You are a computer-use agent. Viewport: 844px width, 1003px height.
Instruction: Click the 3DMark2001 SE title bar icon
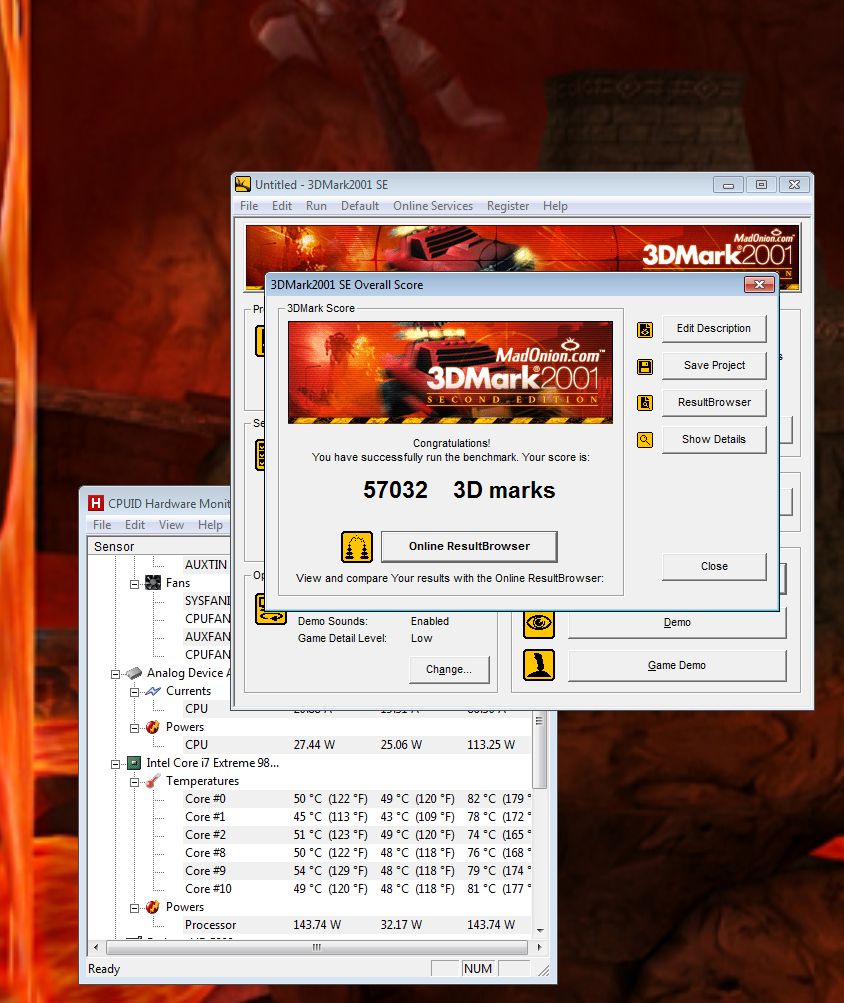click(243, 184)
